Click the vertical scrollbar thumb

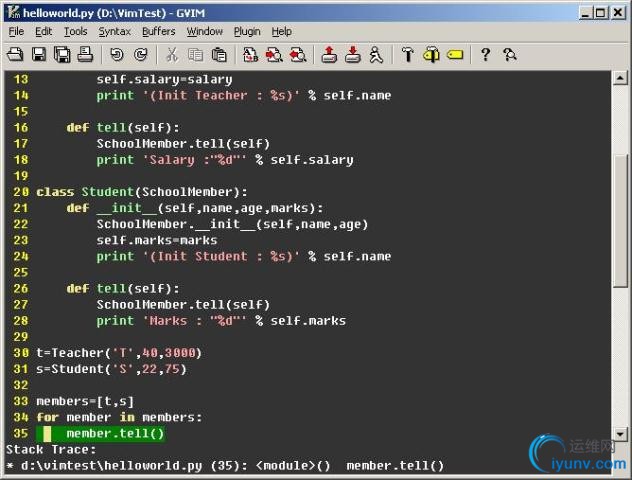pyautogui.click(x=620, y=221)
